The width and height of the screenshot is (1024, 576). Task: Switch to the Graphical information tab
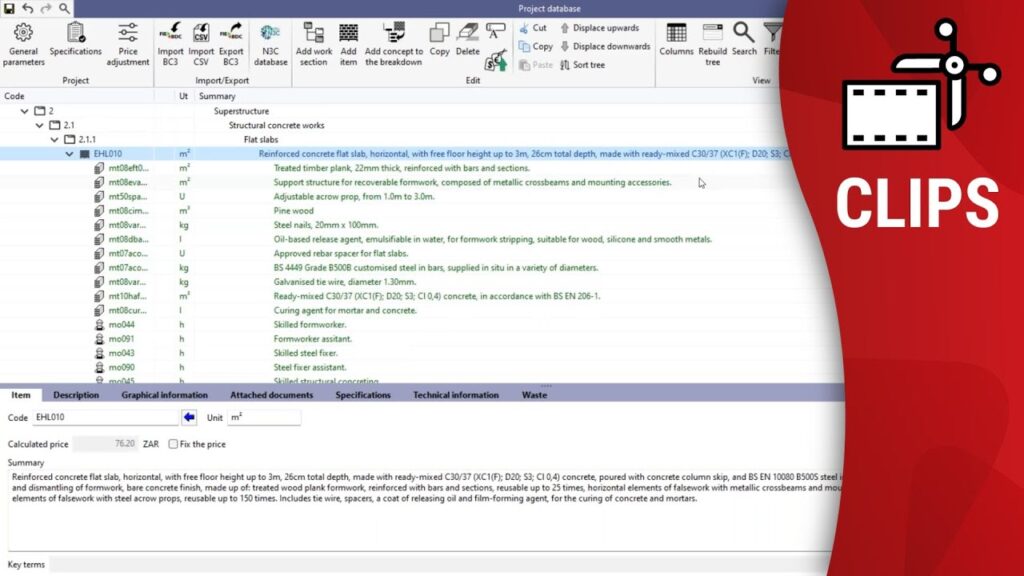(x=164, y=395)
